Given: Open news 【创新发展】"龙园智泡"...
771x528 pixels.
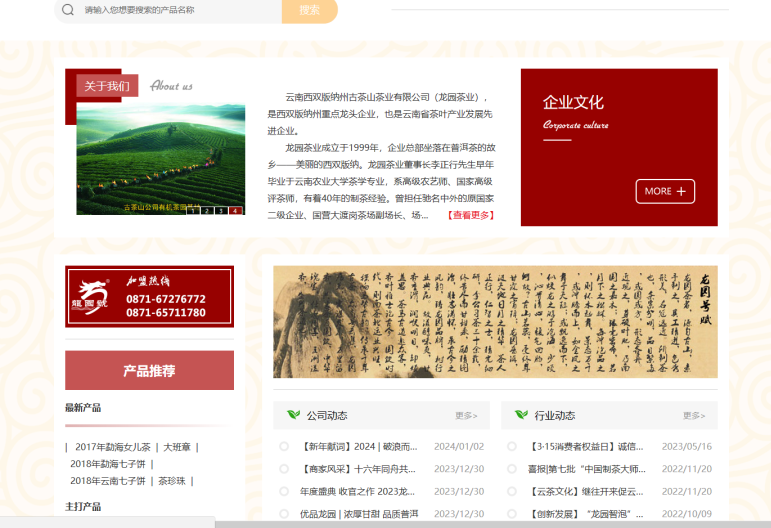Looking at the screenshot, I should [585, 514].
